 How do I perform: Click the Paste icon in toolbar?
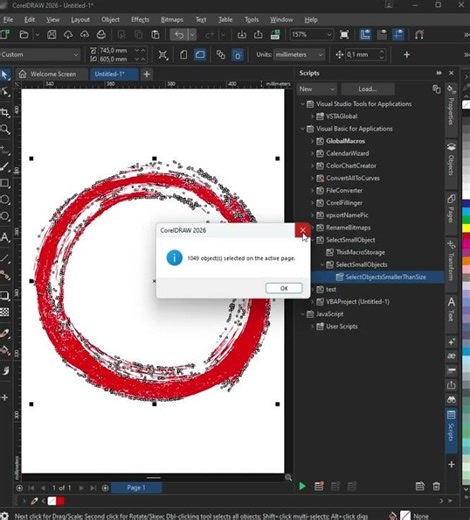tap(155, 35)
